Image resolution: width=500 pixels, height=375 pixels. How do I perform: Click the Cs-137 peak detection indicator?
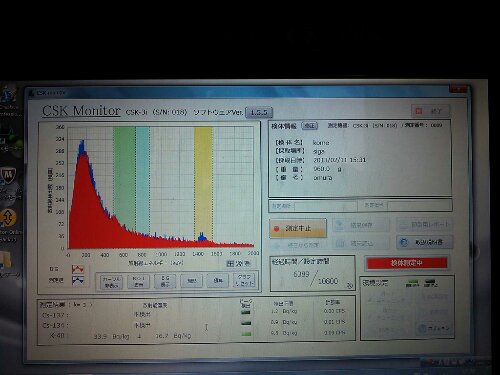(246, 312)
